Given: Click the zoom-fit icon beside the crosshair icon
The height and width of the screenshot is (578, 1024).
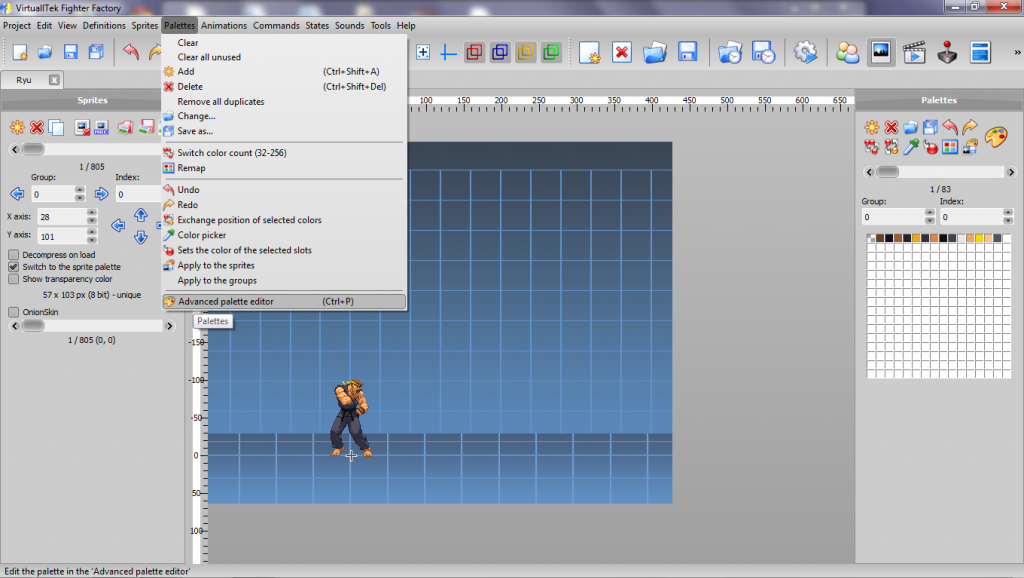Looking at the screenshot, I should click(x=423, y=53).
